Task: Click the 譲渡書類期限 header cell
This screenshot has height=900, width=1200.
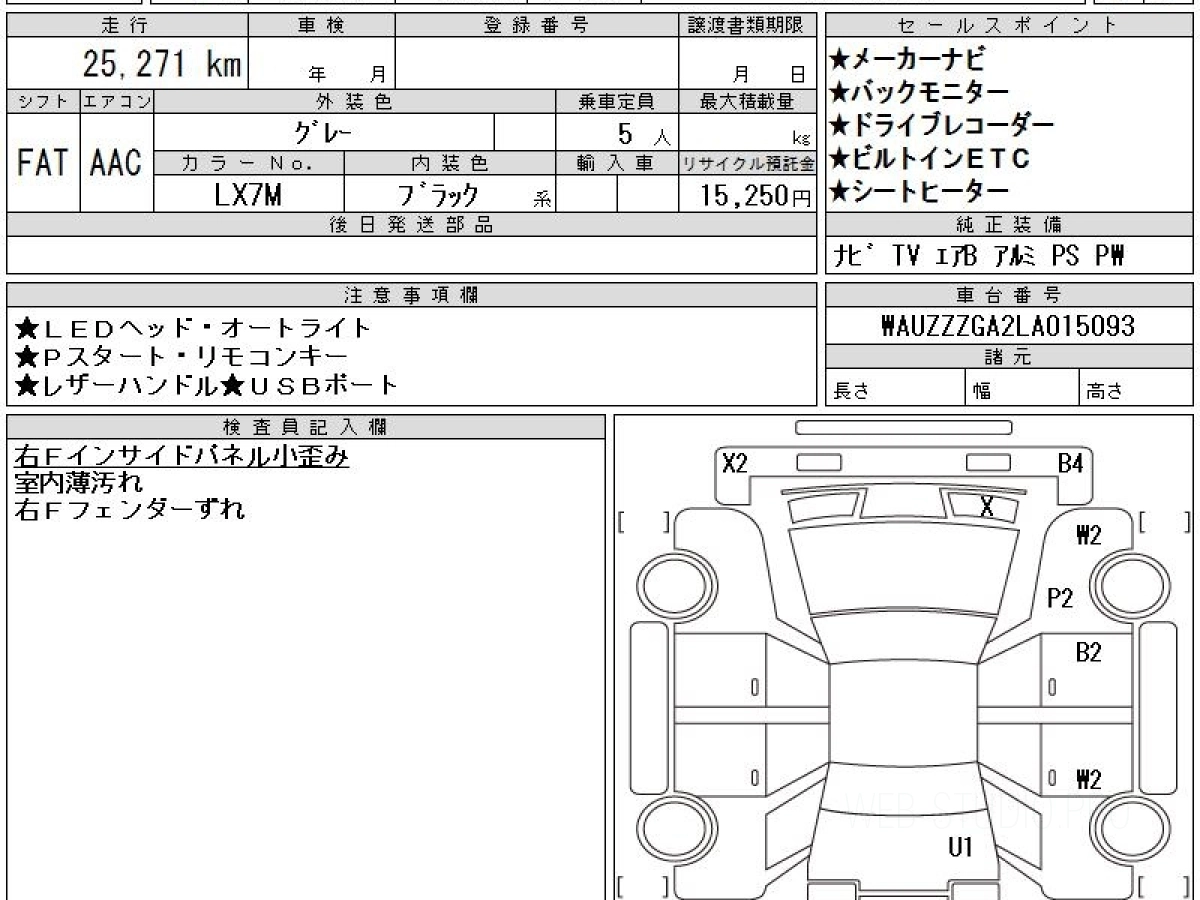Action: coord(748,26)
